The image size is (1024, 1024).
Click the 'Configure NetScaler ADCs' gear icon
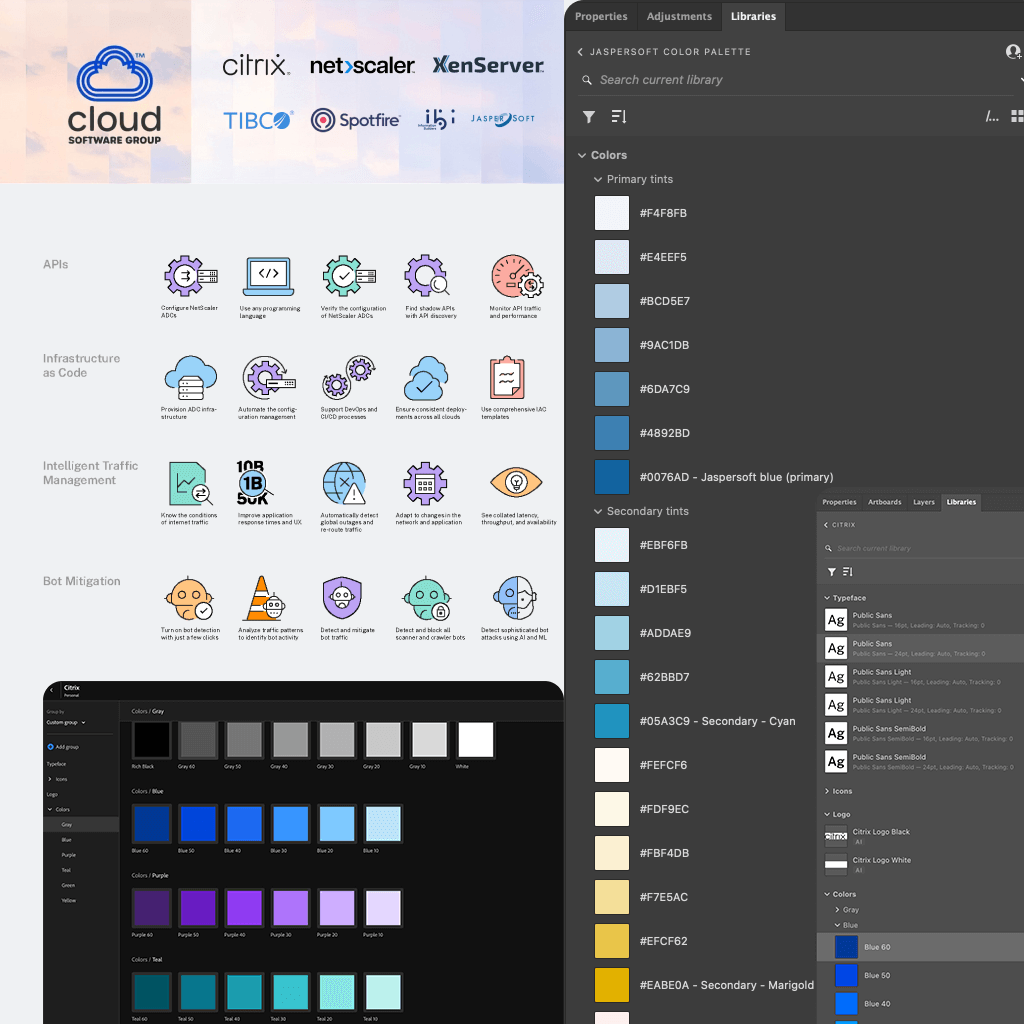coord(190,276)
